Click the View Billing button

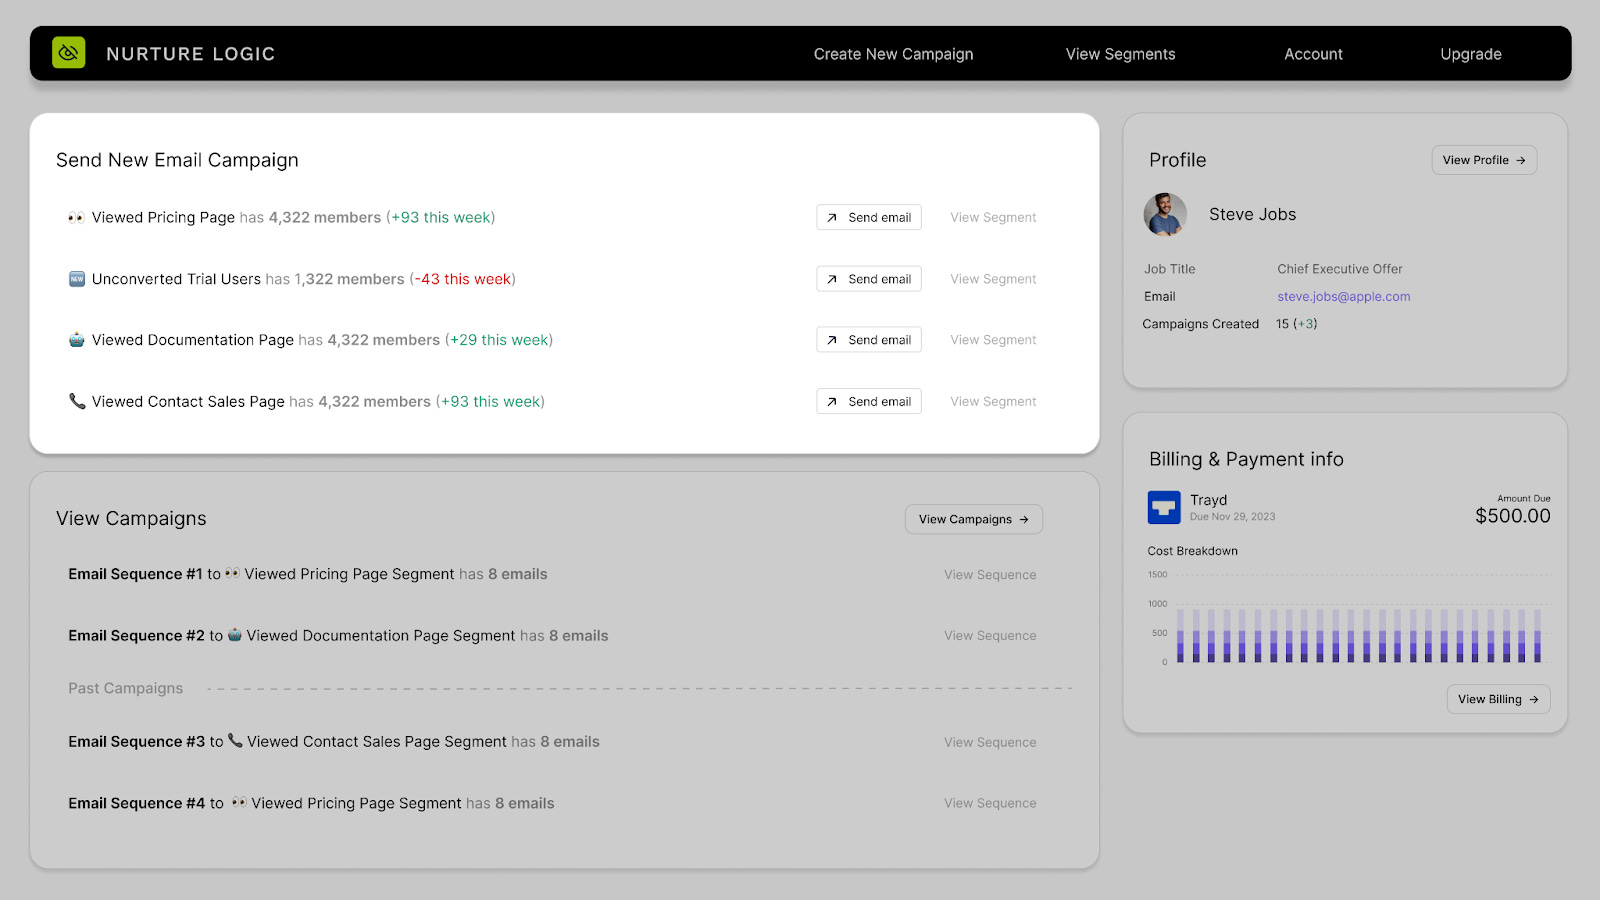[1498, 699]
